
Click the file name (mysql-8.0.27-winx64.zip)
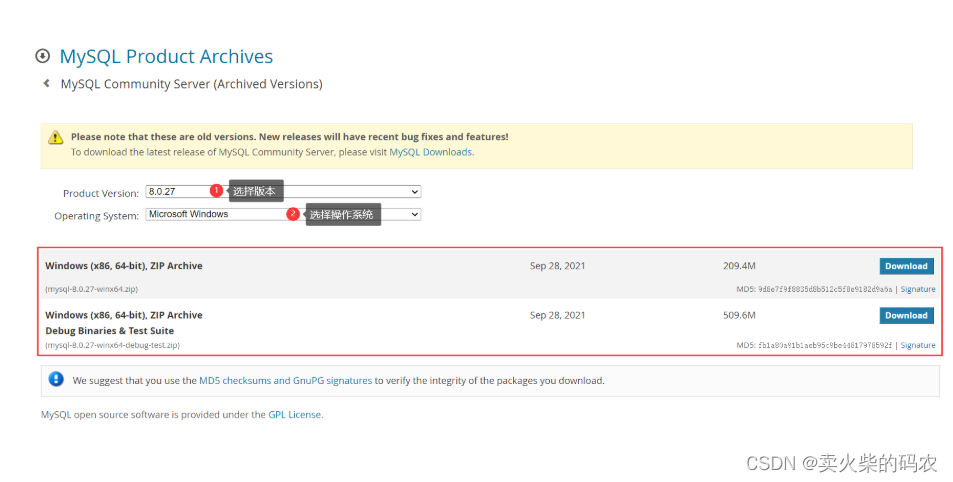pos(92,289)
